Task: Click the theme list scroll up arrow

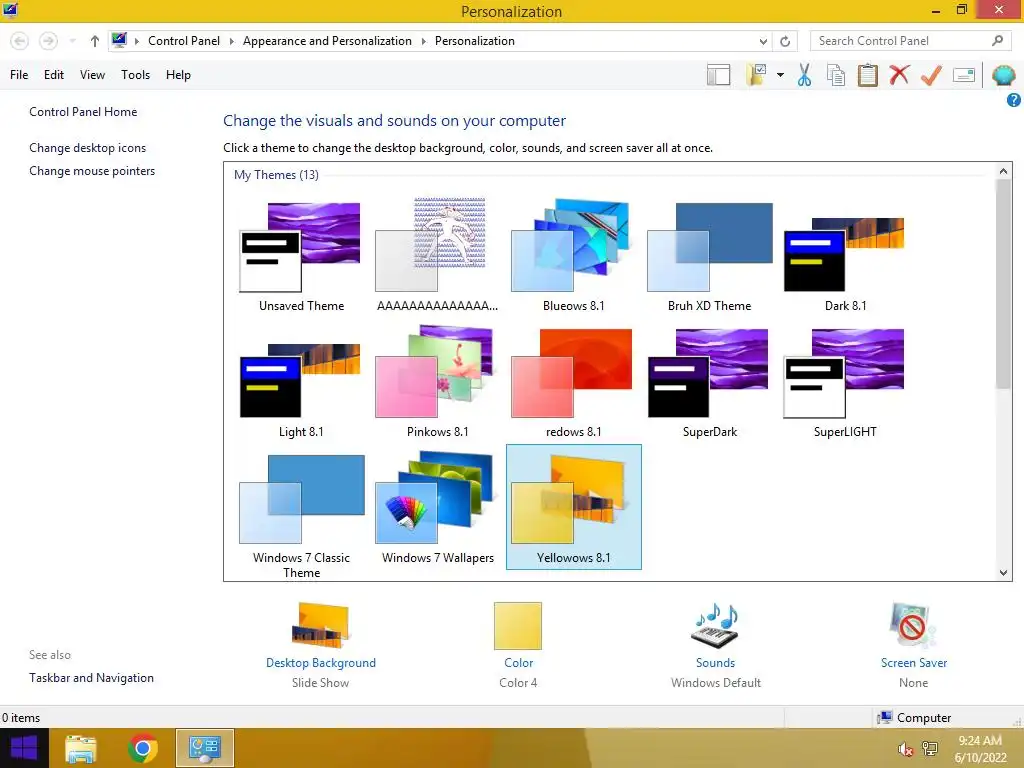Action: [x=1004, y=171]
